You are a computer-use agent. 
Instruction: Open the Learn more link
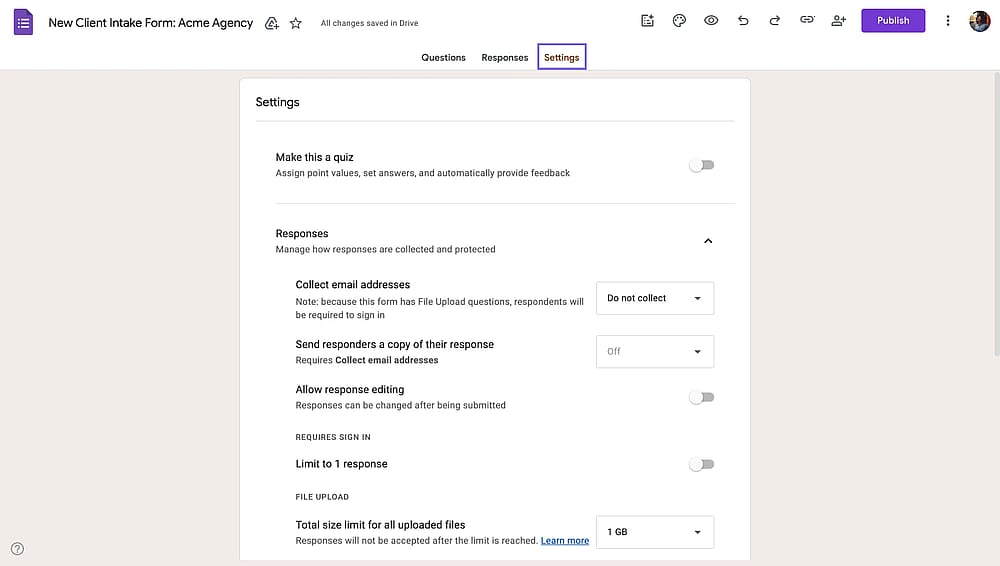(564, 540)
